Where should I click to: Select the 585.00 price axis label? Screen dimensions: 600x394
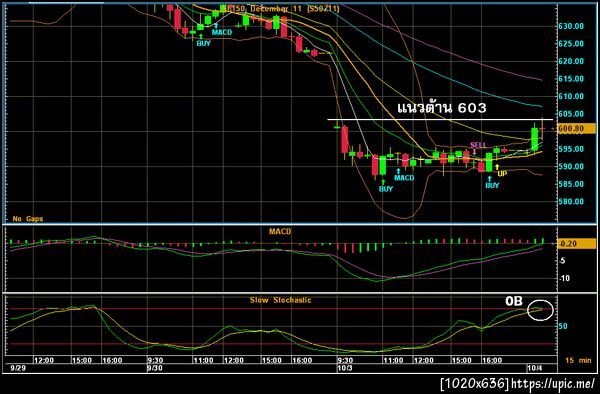coord(571,184)
